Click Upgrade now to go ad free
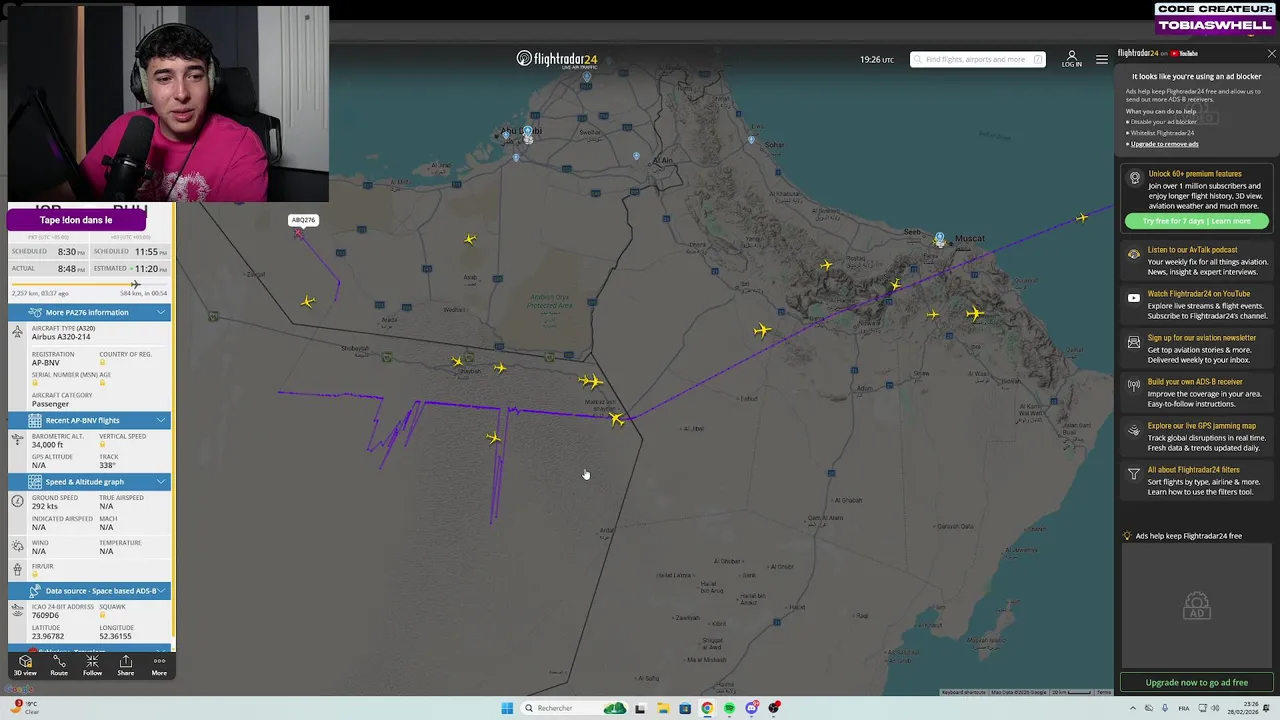The width and height of the screenshot is (1280, 720). click(x=1196, y=682)
